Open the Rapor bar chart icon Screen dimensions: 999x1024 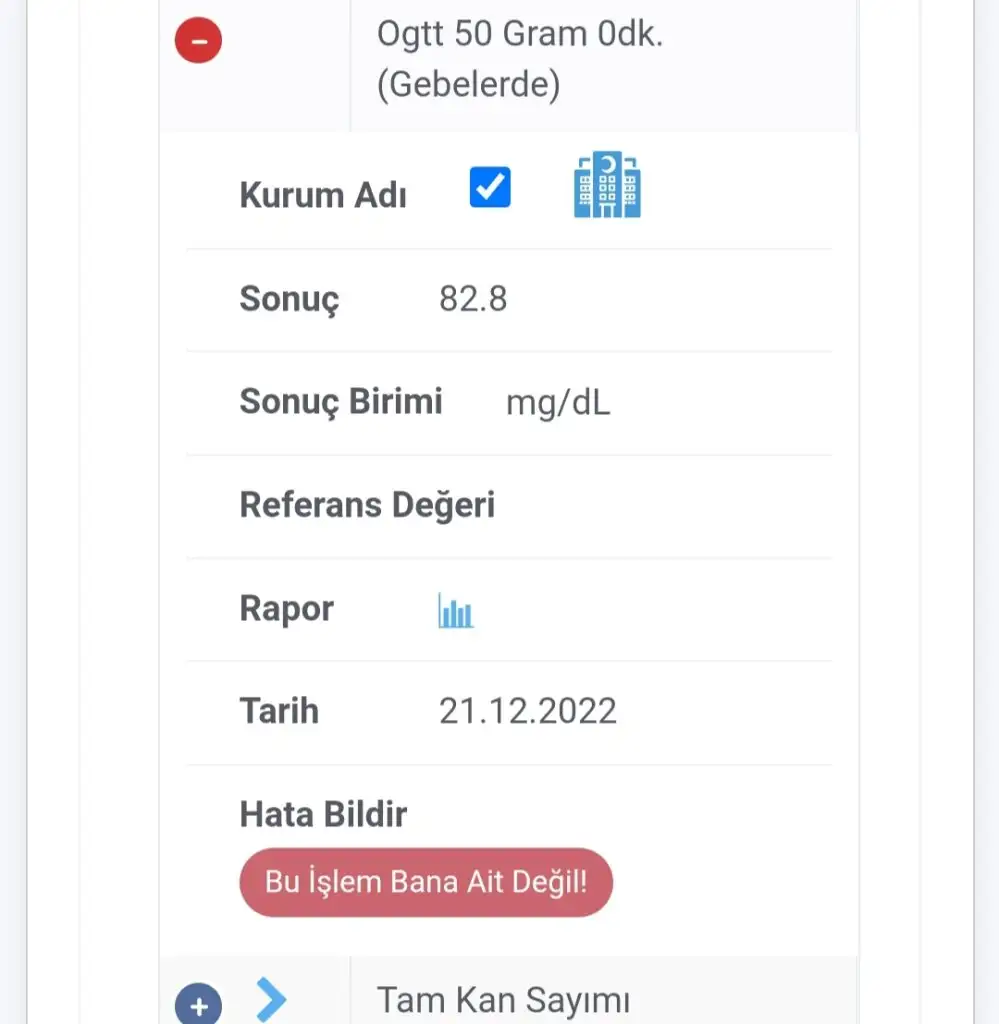(456, 610)
